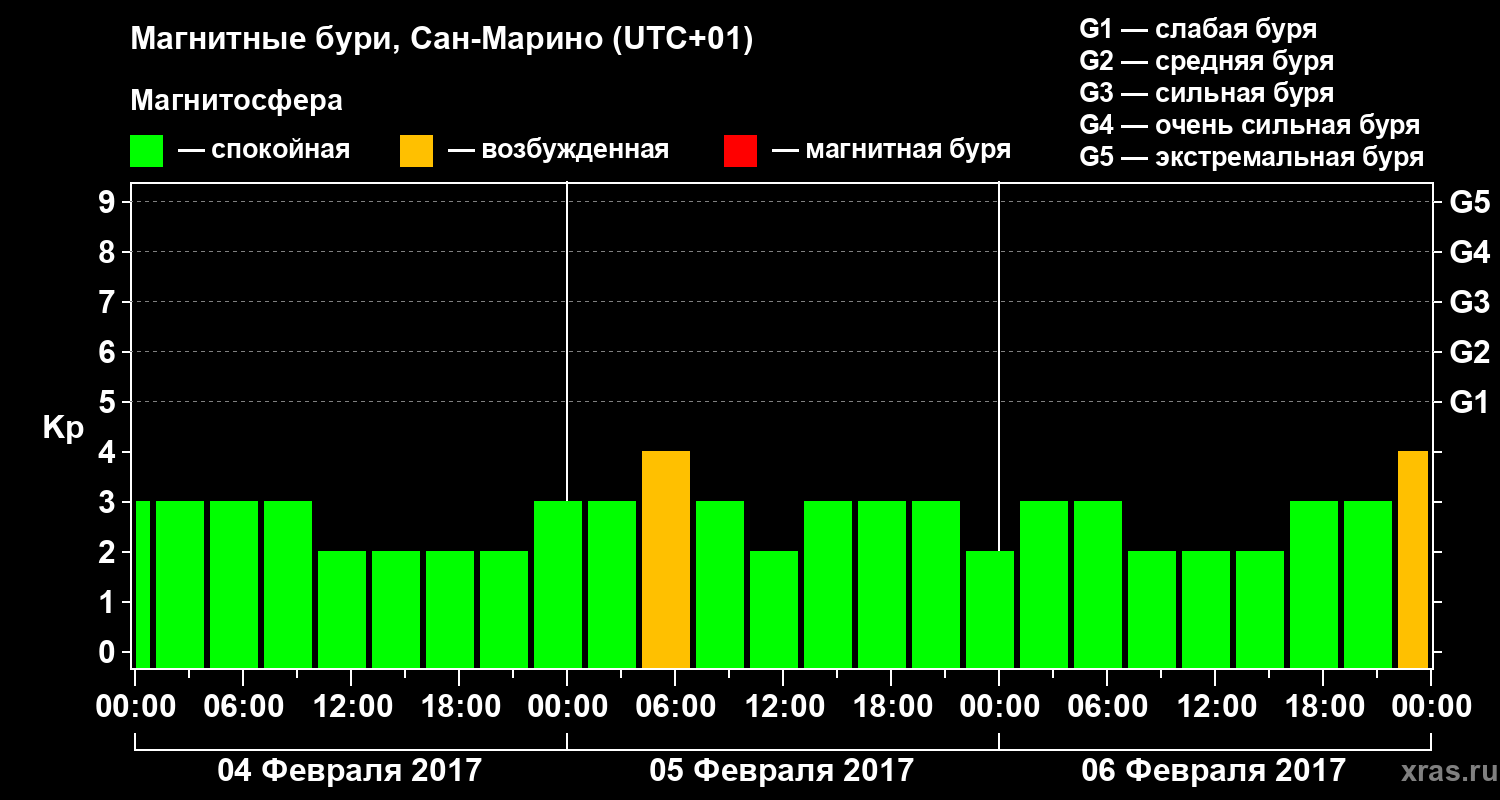Image resolution: width=1500 pixels, height=800 pixels.
Task: Click the orange bar ending 06 Февраля
Action: pos(1413,559)
